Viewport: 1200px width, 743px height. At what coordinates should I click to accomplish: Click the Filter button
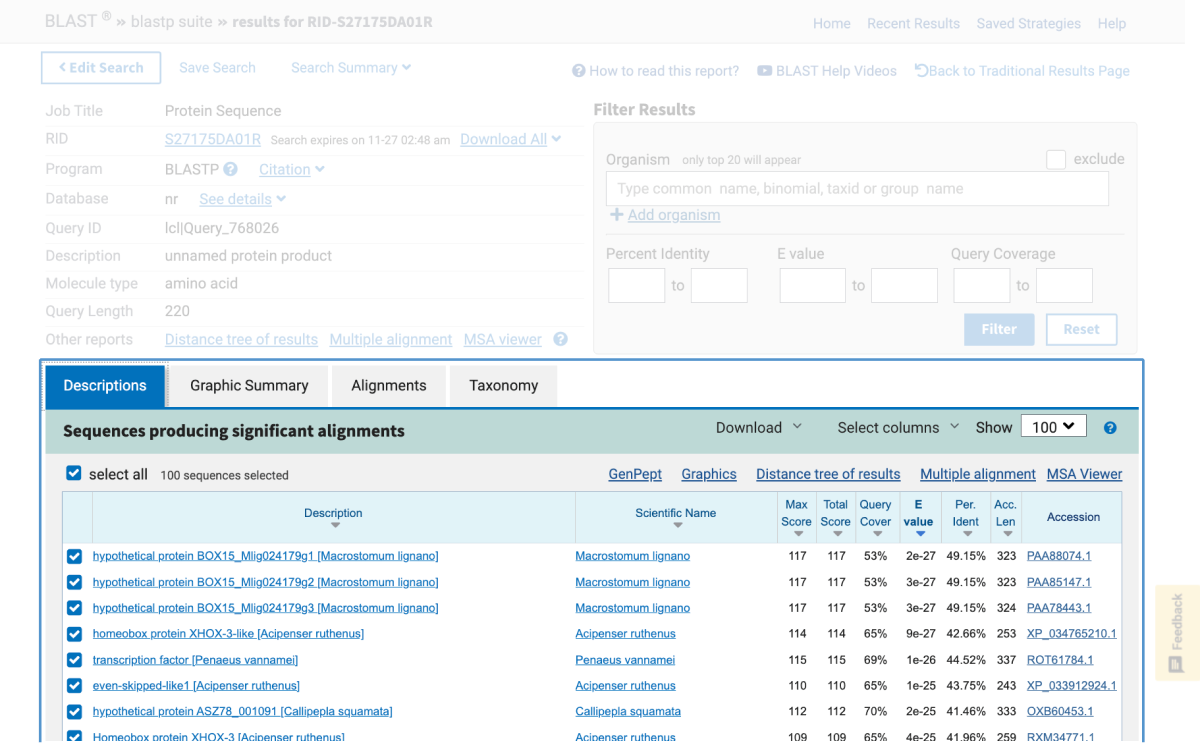tap(999, 329)
